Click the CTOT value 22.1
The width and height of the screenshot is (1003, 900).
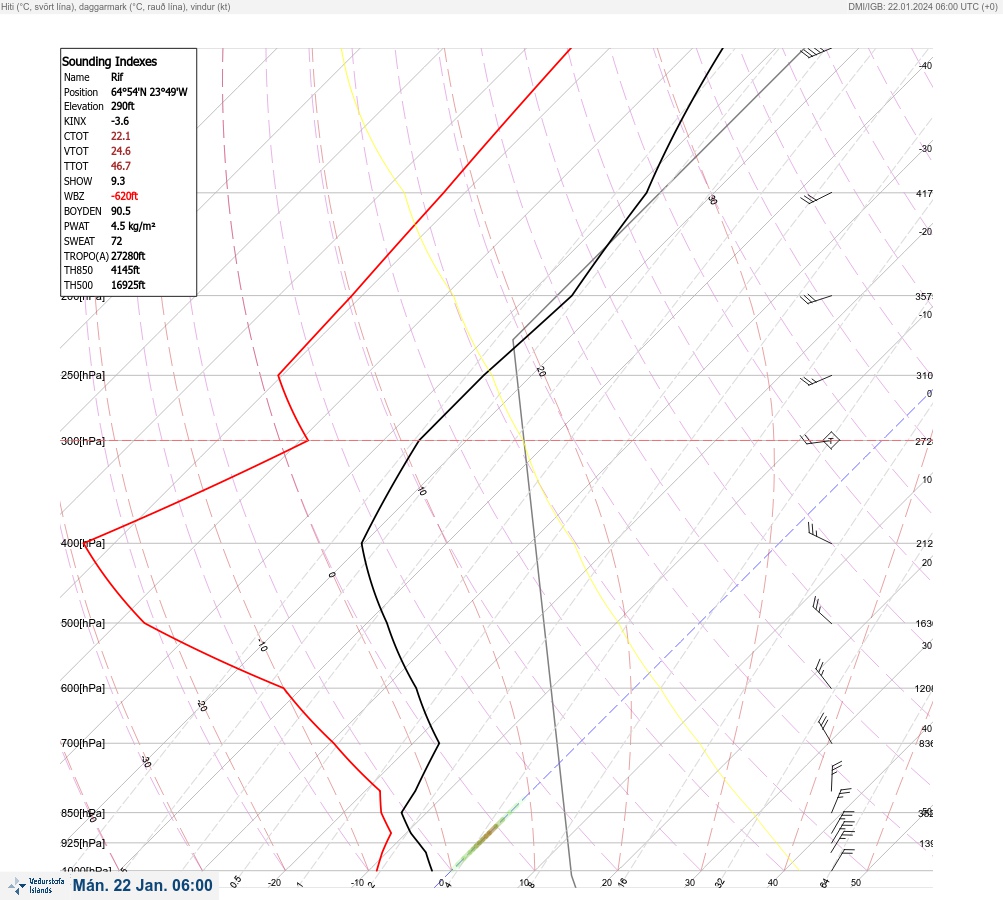click(x=120, y=136)
